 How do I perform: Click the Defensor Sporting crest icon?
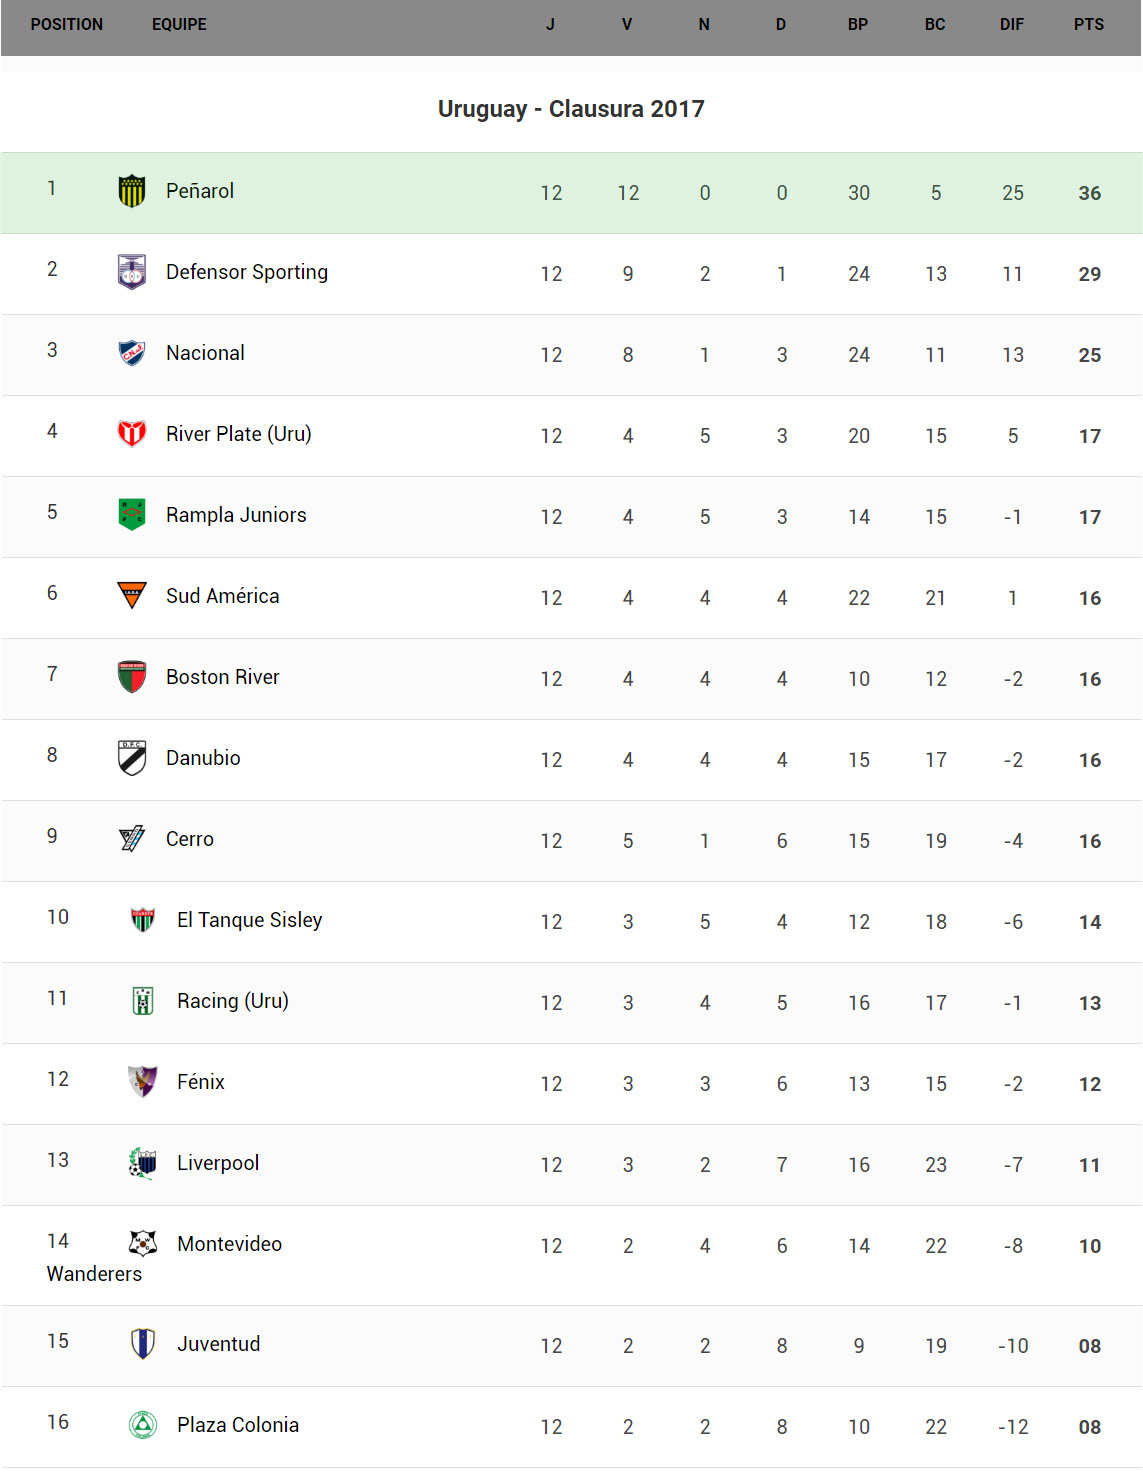tap(132, 272)
